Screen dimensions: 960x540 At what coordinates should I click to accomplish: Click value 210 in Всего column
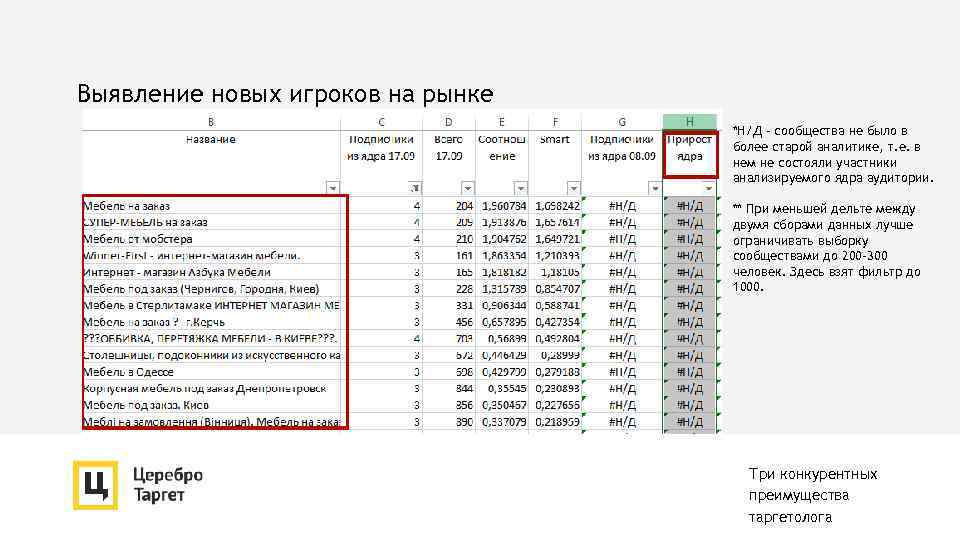(464, 239)
